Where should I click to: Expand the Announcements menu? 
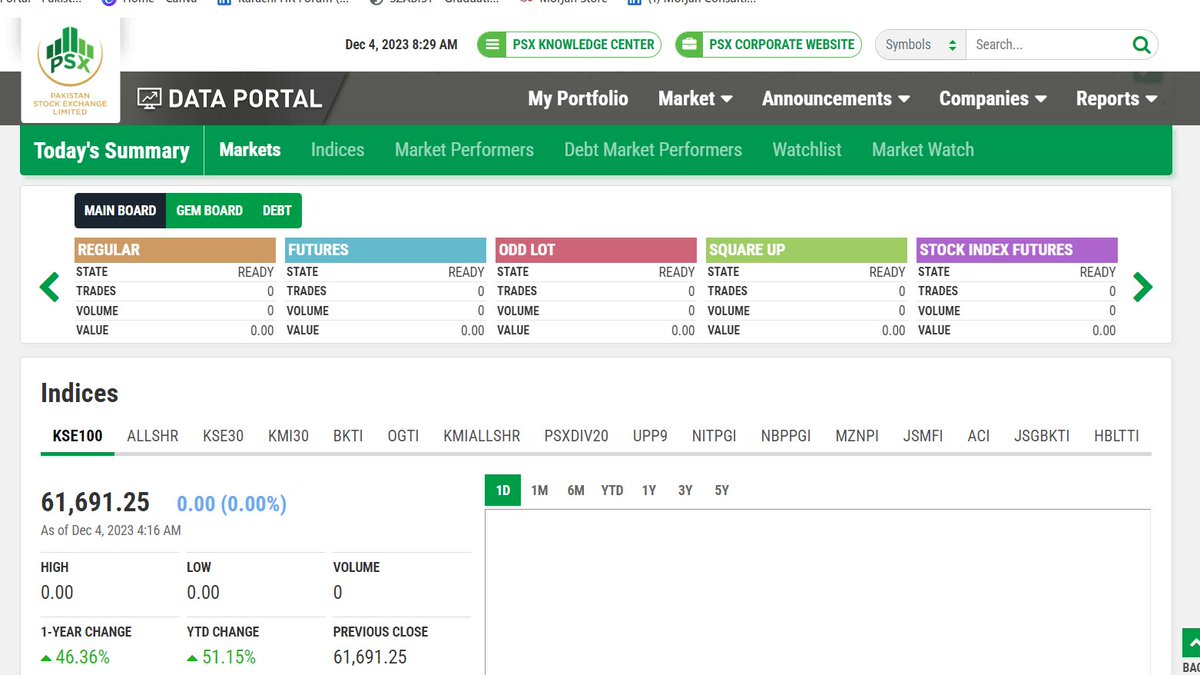pyautogui.click(x=836, y=98)
